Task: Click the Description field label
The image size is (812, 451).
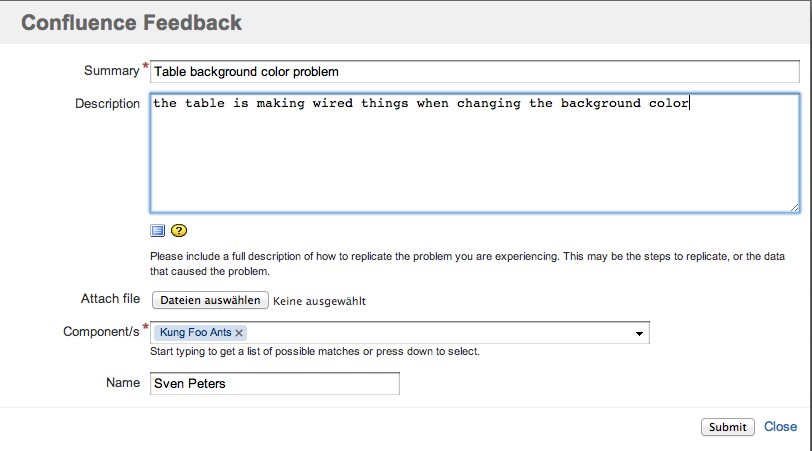Action: tap(107, 104)
